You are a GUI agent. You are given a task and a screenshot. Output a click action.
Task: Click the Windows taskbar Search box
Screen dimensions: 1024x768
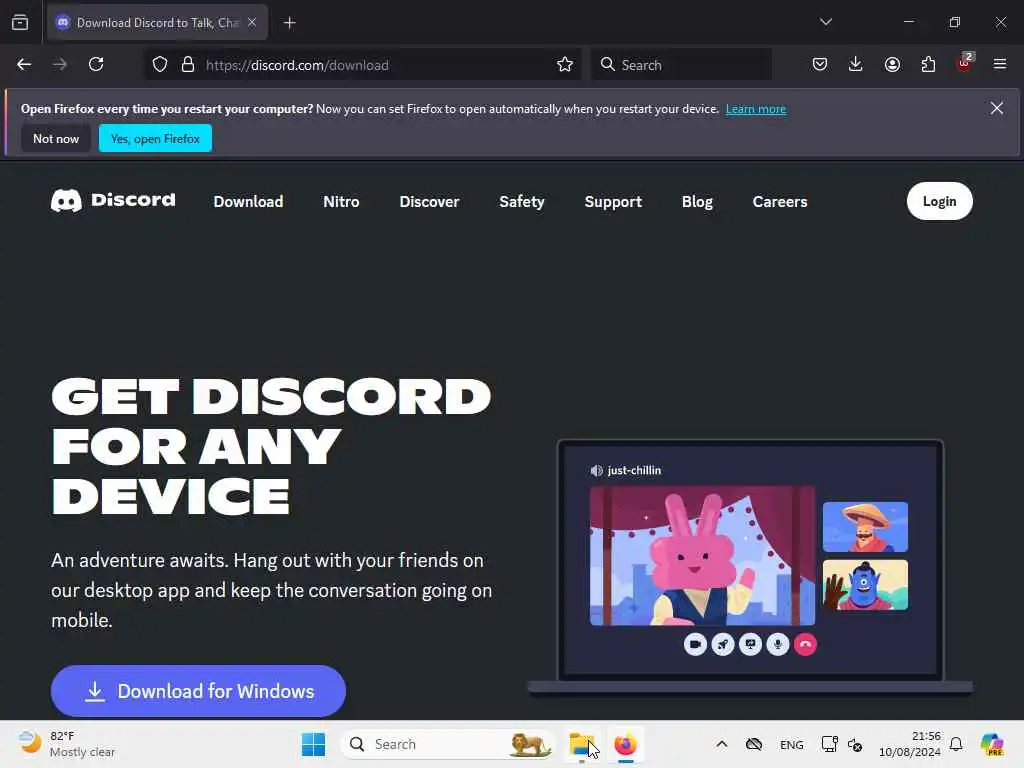point(448,744)
